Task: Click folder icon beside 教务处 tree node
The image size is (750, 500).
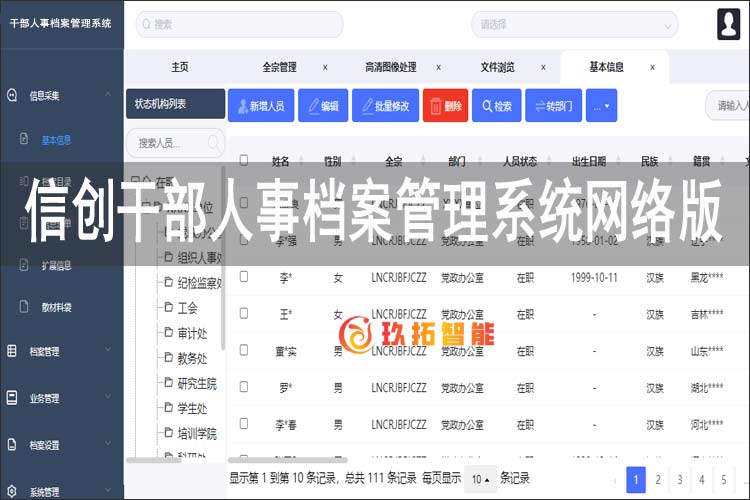Action: pos(168,357)
